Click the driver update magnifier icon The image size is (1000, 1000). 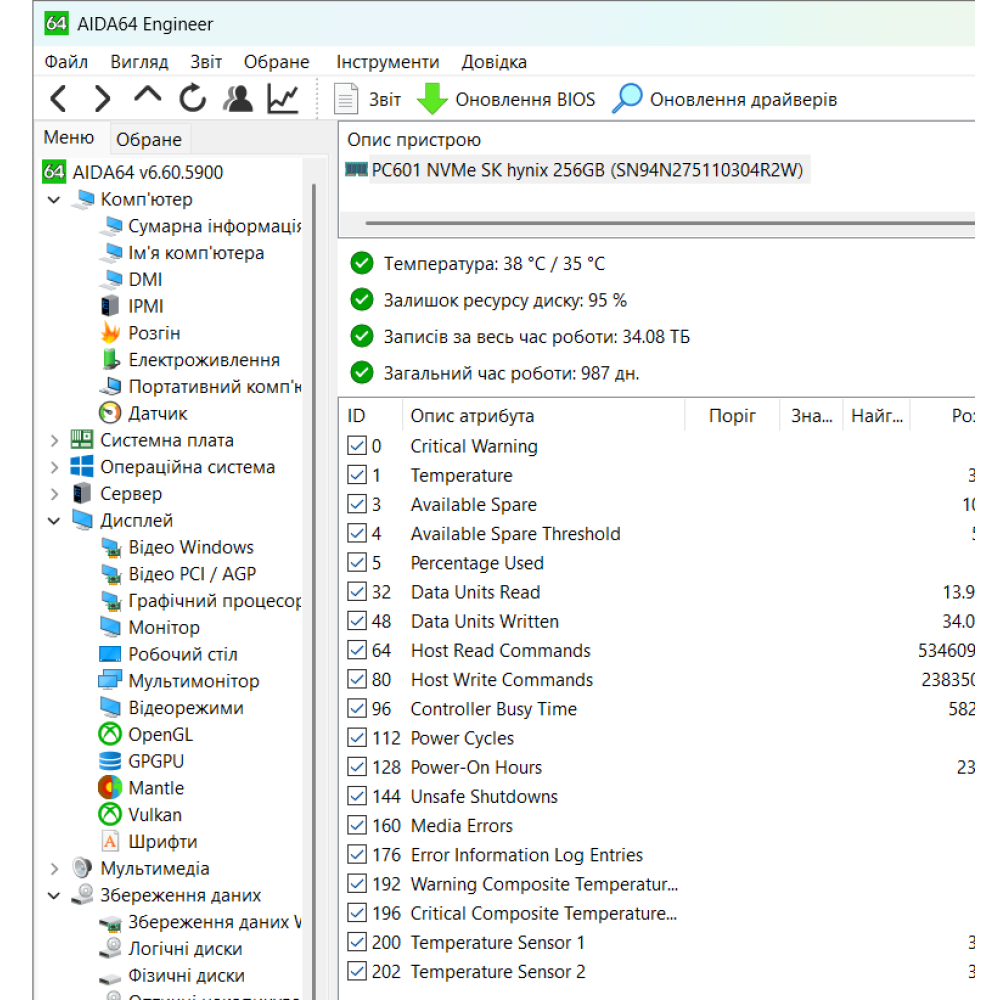(627, 99)
